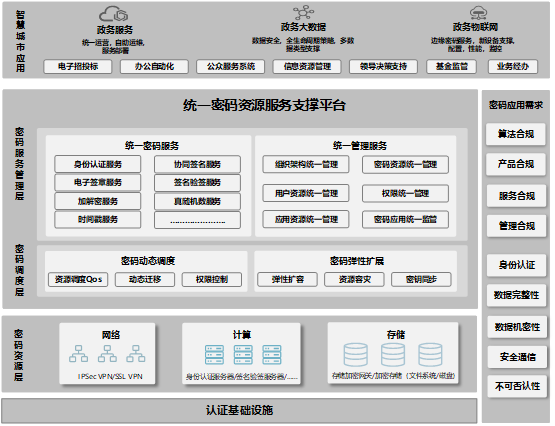Select the 电子招投标 box
Viewport: 555px width, 426px height.
(78, 67)
